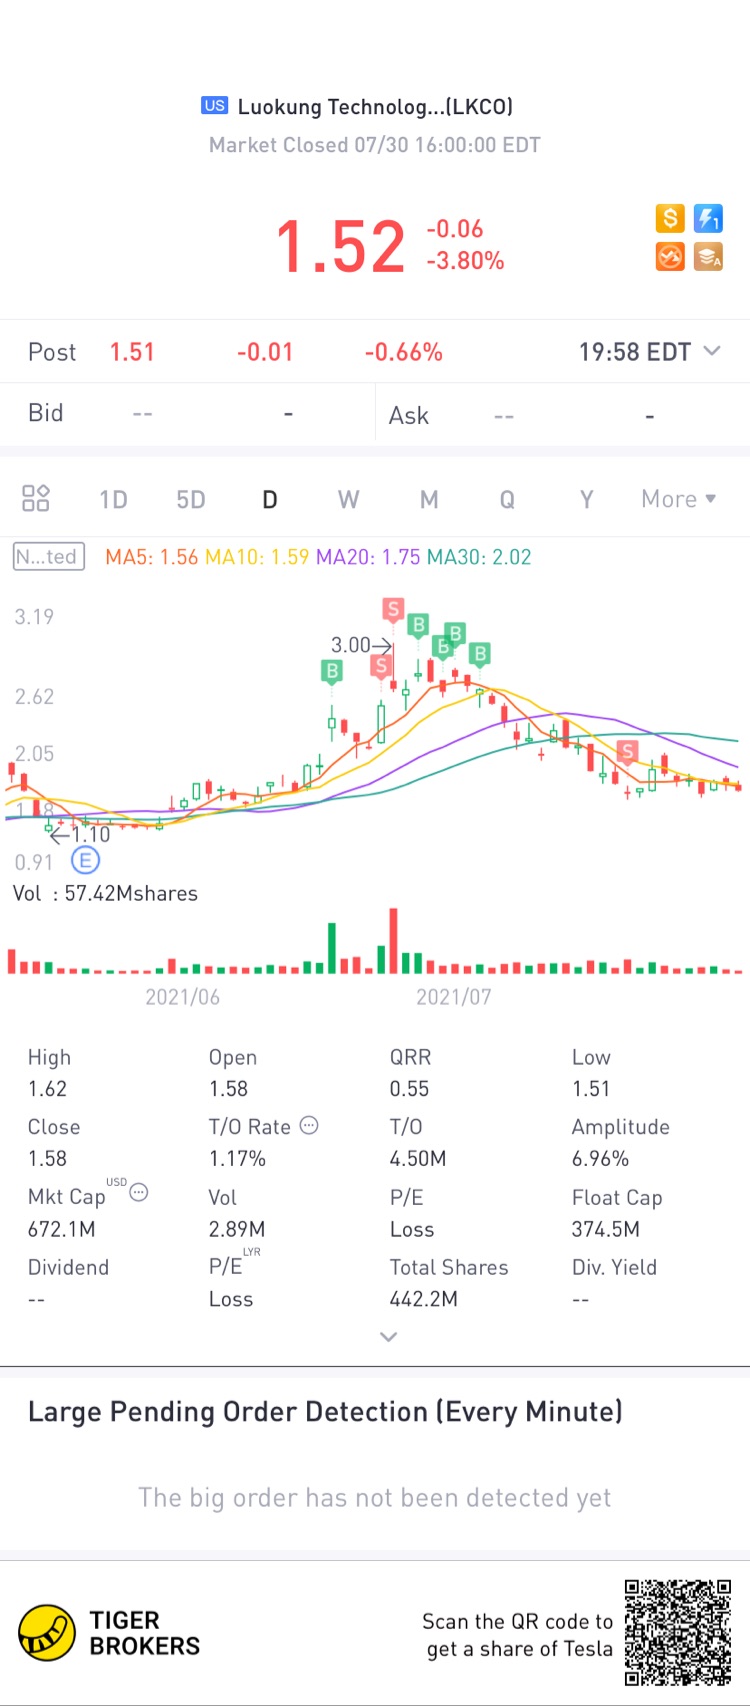Image resolution: width=750 pixels, height=1706 pixels.
Task: Open the chart layout grid icon
Action: point(36,498)
